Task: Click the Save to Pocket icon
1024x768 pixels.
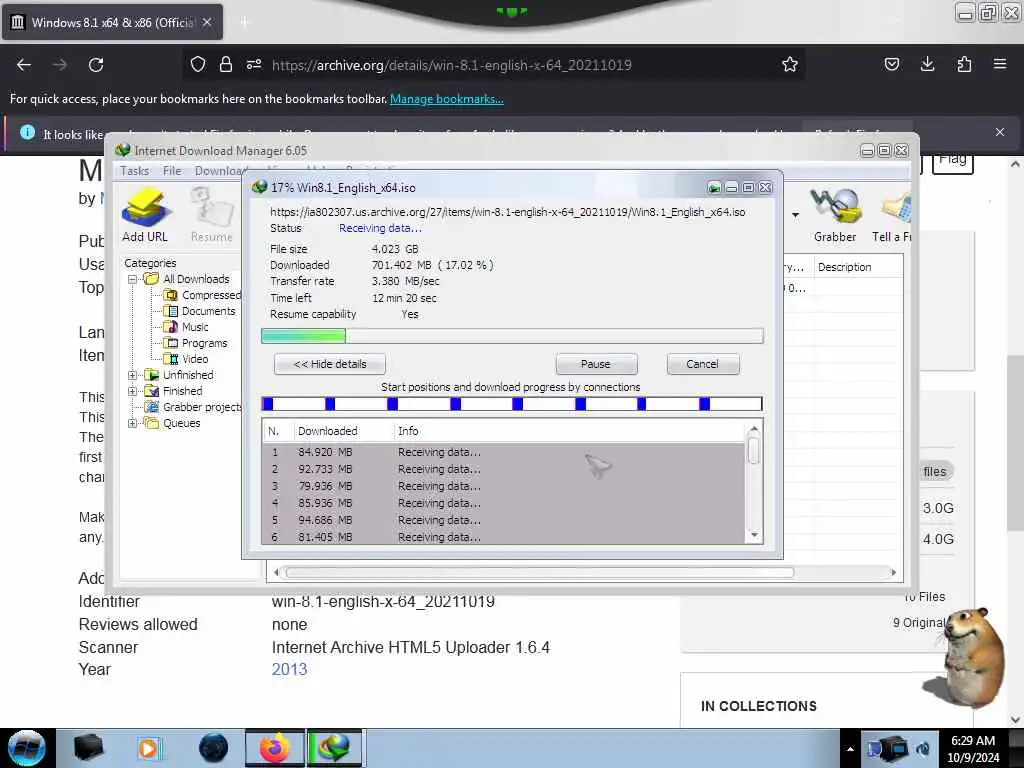Action: click(x=891, y=64)
